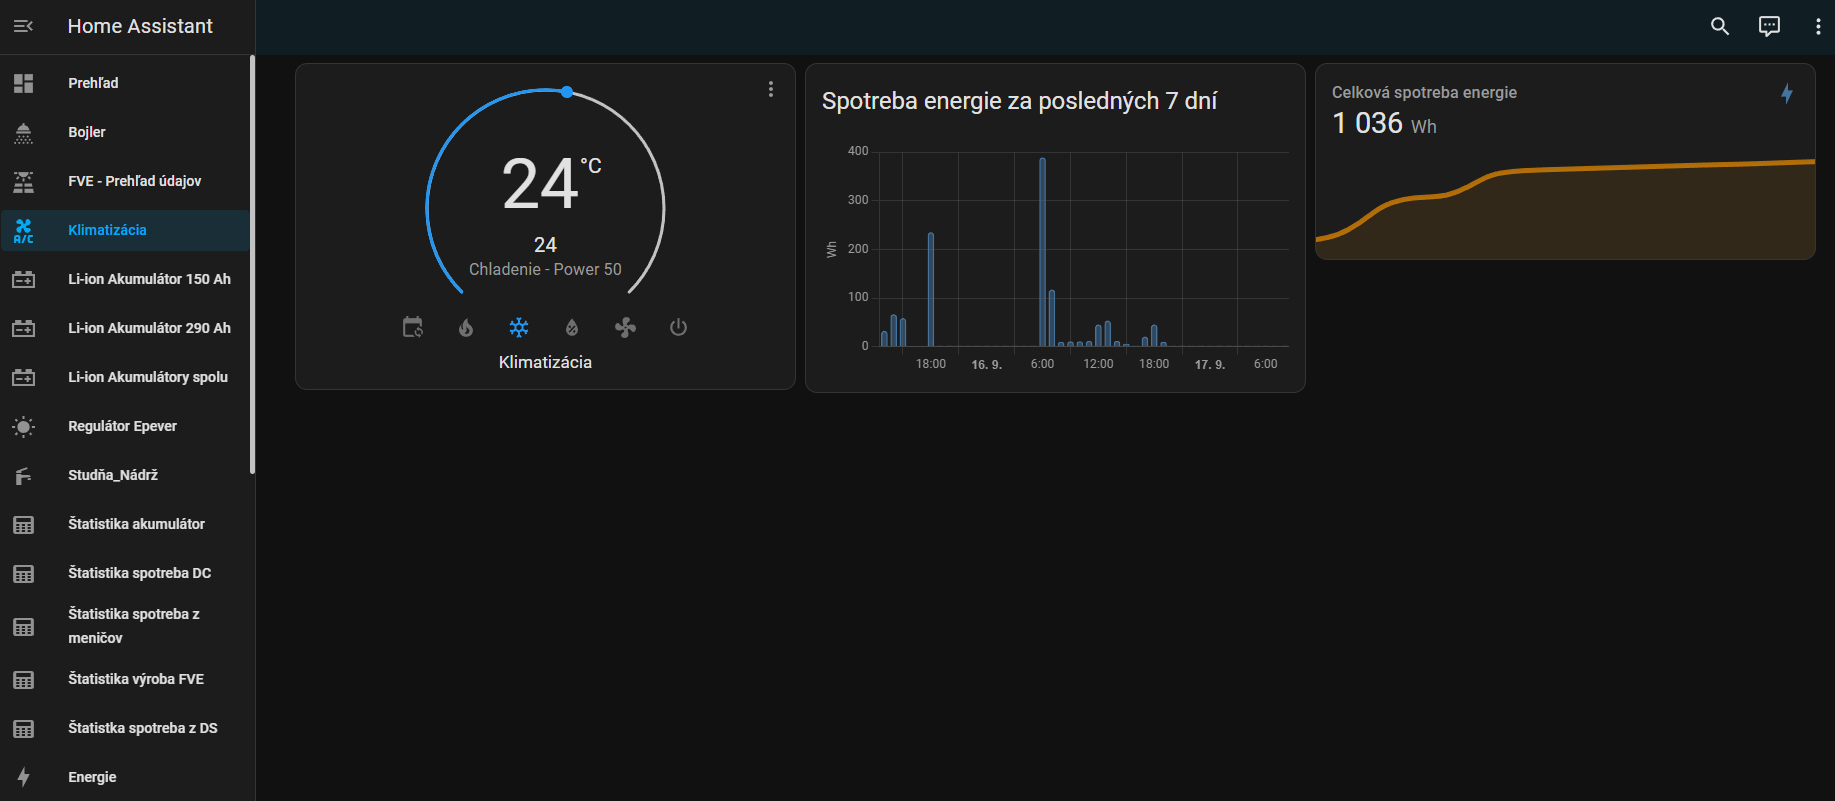Image resolution: width=1835 pixels, height=801 pixels.
Task: Switch to fan-only mode icon
Action: point(625,327)
